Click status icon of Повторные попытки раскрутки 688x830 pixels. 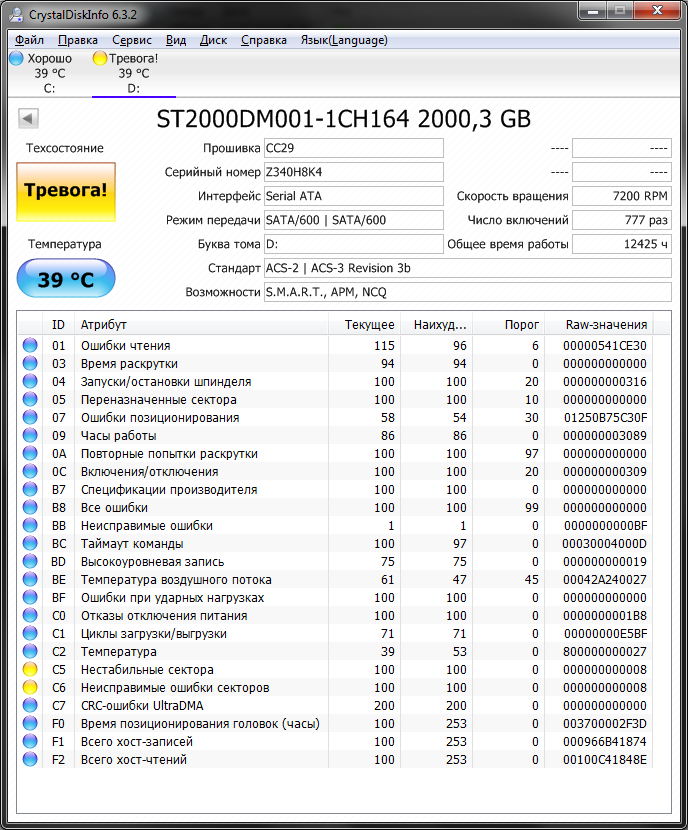coord(30,453)
